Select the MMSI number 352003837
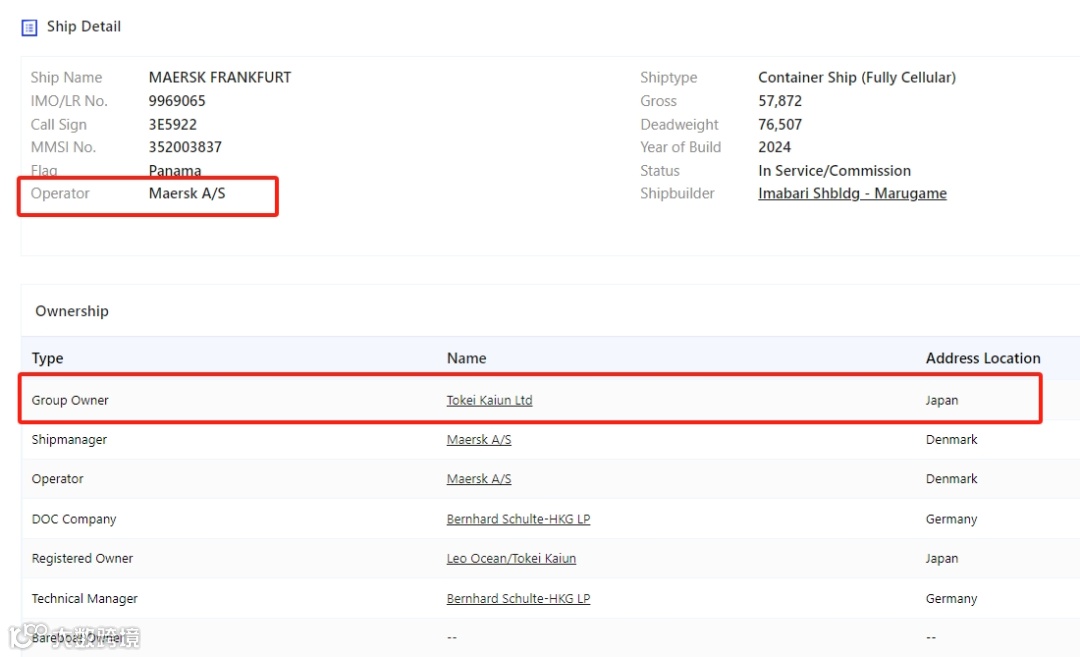Viewport: 1080px width, 657px height. pyautogui.click(x=185, y=147)
